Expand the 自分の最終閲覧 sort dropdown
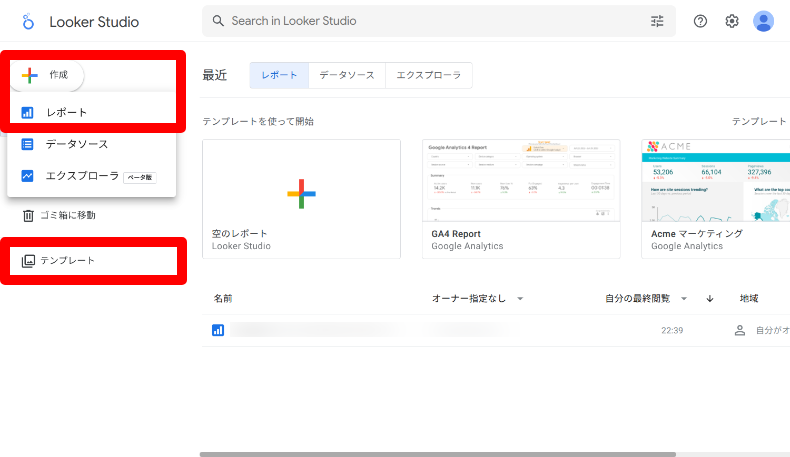 (x=646, y=299)
